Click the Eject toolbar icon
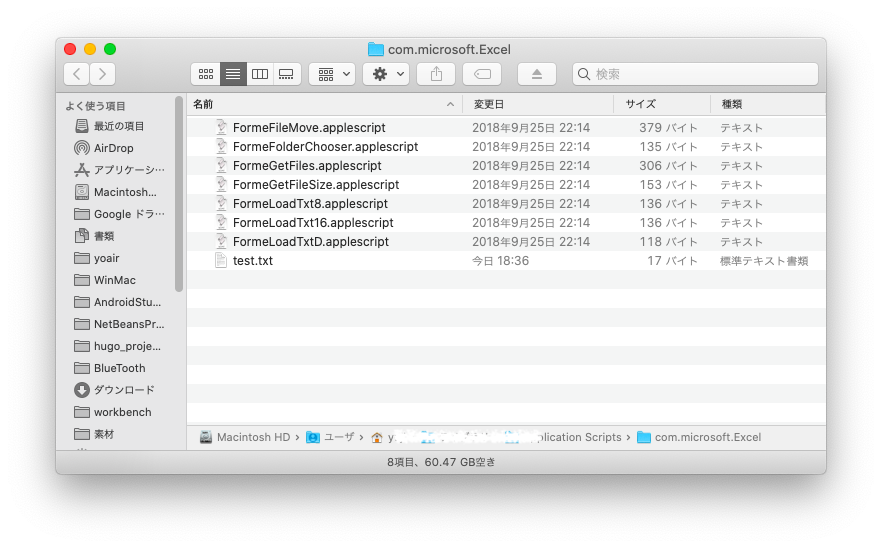The image size is (882, 548). pos(537,74)
